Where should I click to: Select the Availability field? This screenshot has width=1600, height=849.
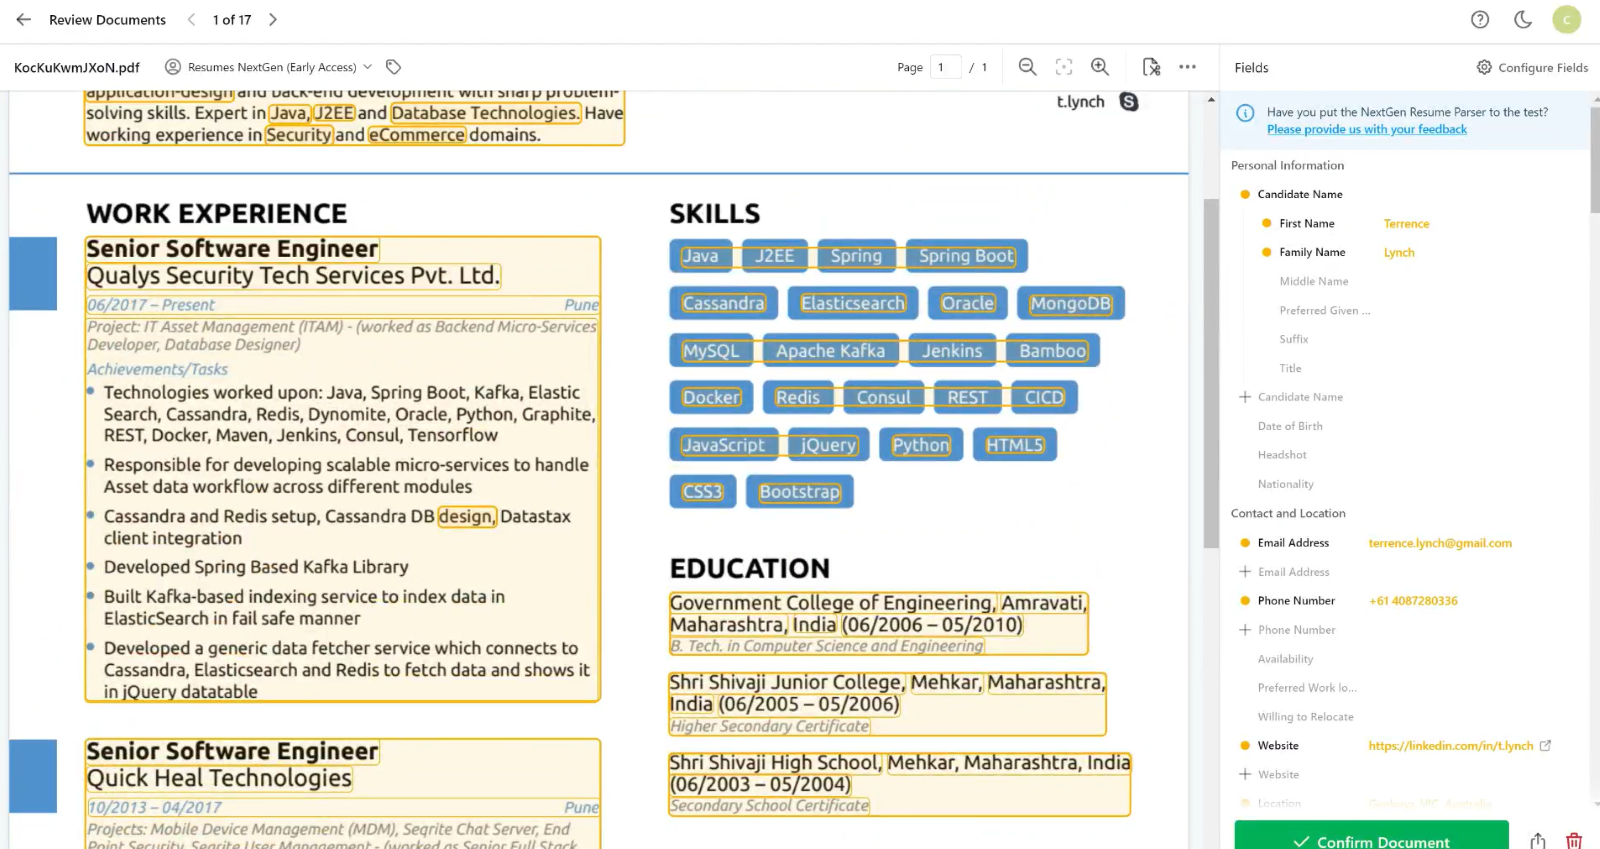1285,659
